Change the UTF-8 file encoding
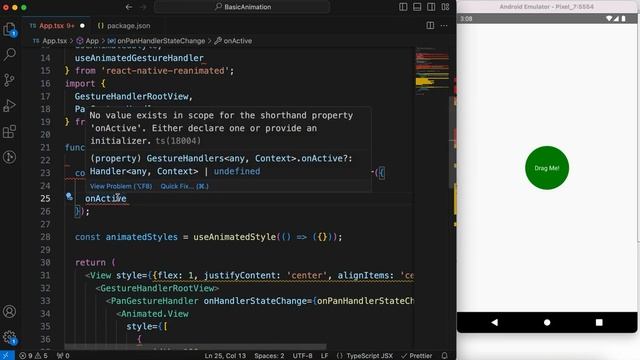 pos(302,356)
